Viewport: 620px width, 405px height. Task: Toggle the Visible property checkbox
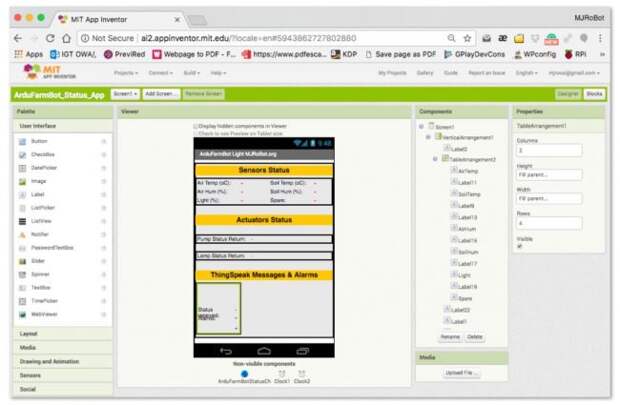point(520,246)
